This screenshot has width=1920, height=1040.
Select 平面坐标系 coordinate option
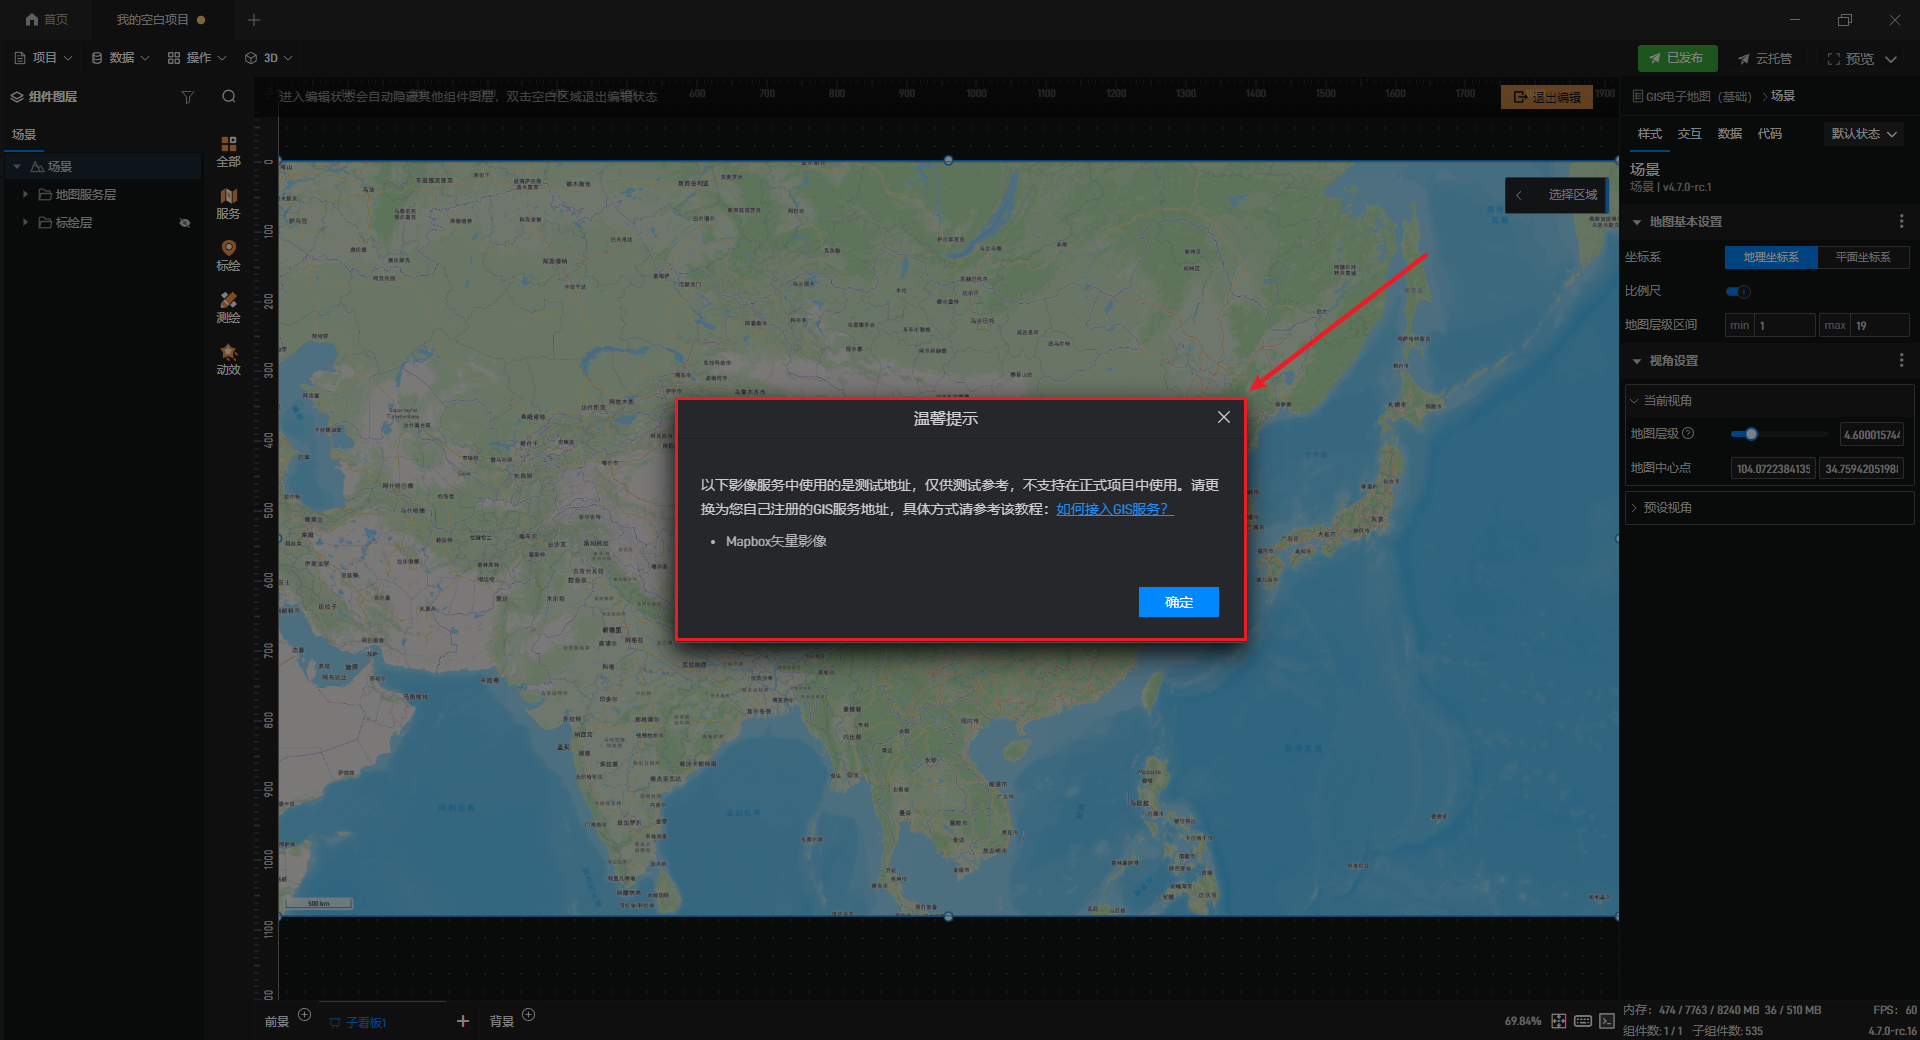click(1862, 257)
